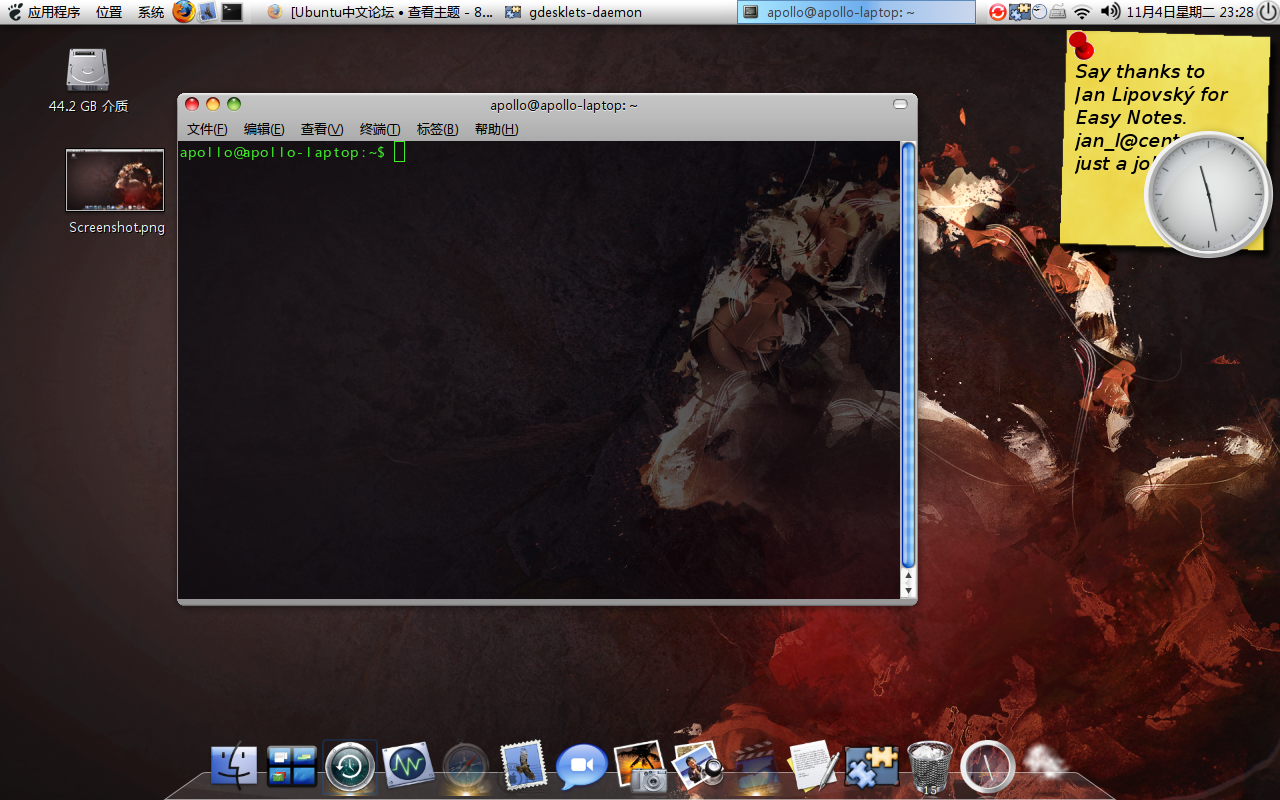The height and width of the screenshot is (800, 1280).
Task: Launch Firefox from the top panel
Action: [184, 12]
